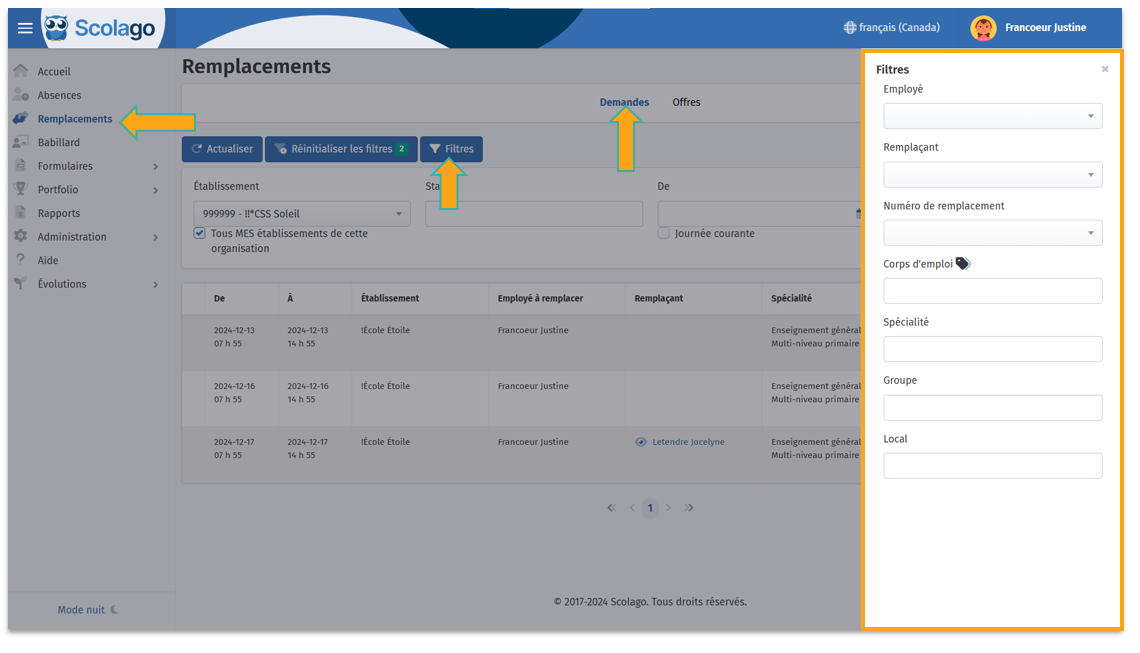Switch to the Demandes tab

[x=624, y=102]
